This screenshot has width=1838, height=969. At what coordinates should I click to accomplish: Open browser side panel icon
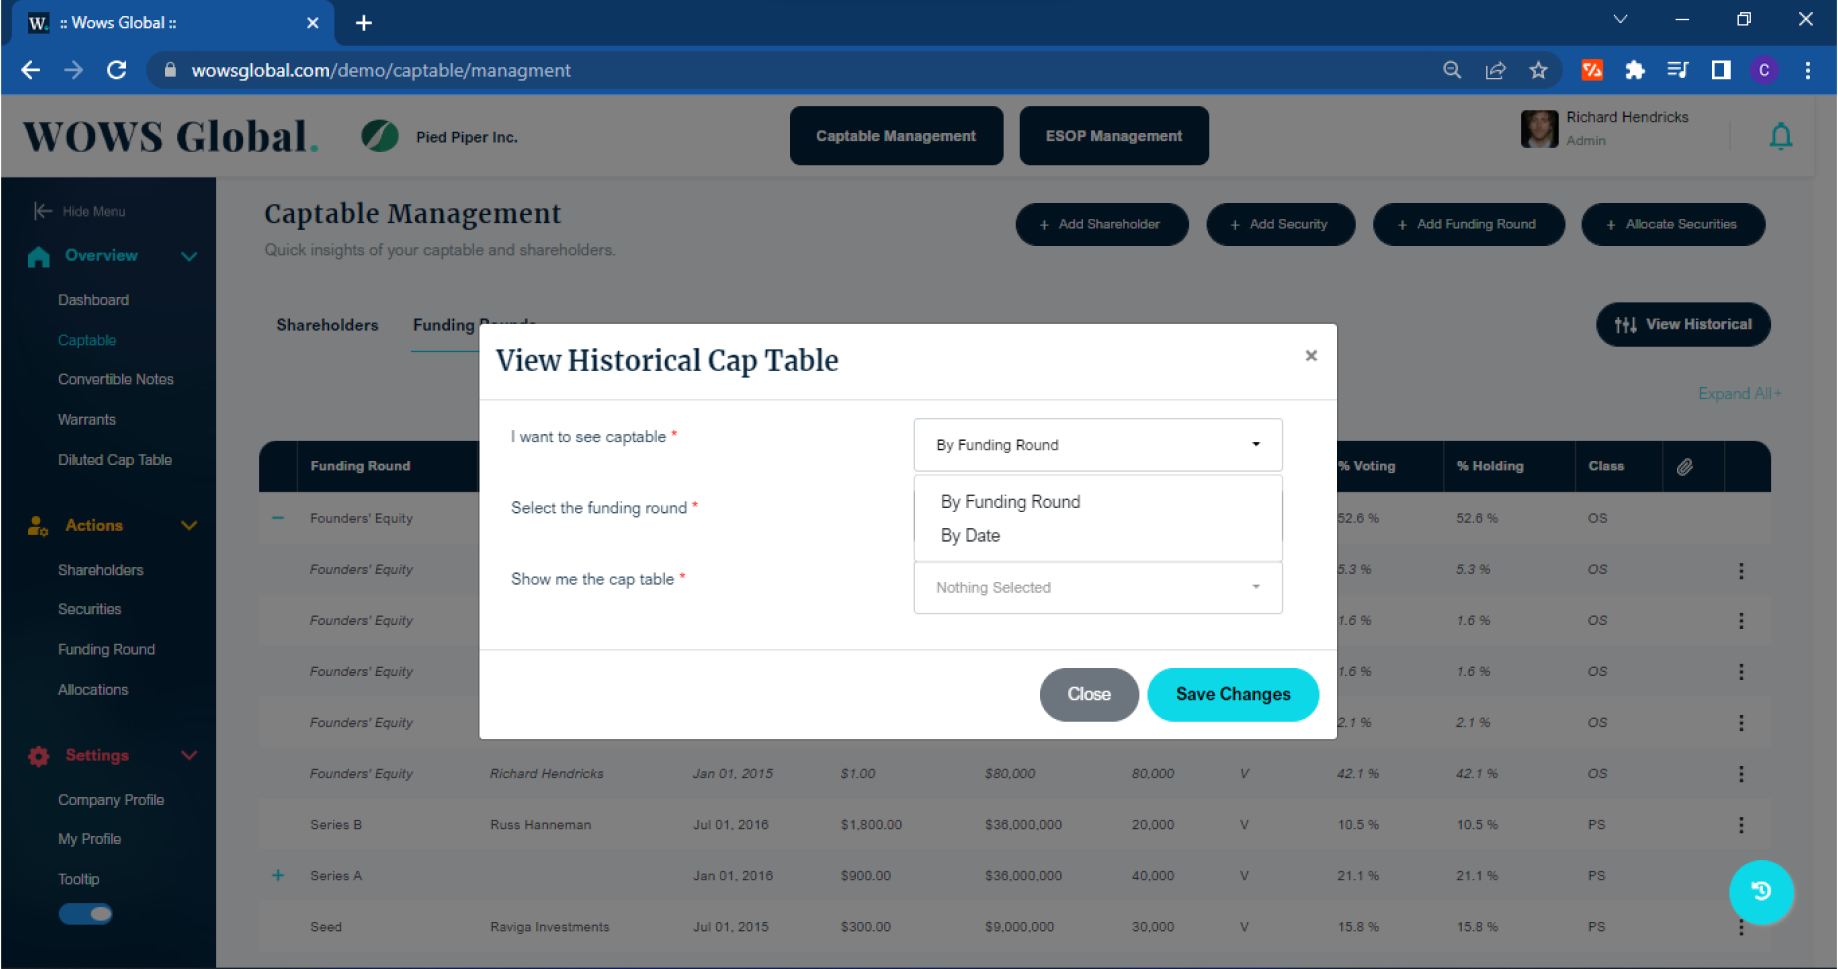(x=1721, y=70)
